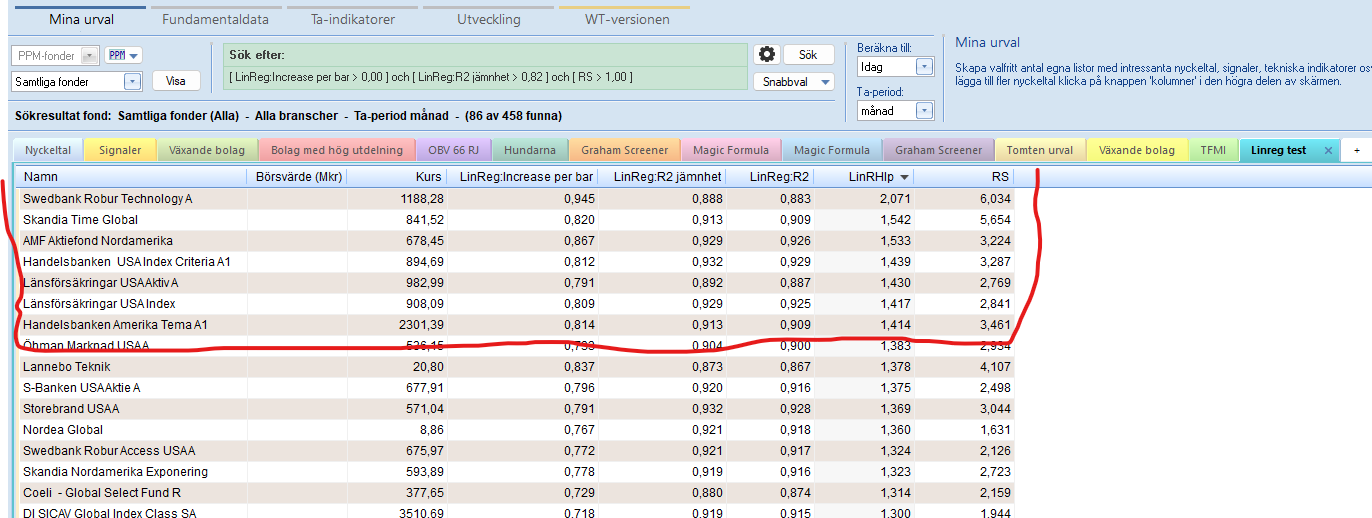The height and width of the screenshot is (518, 1372).
Task: Expand the Beräkna till Idag dropdown
Action: (924, 67)
